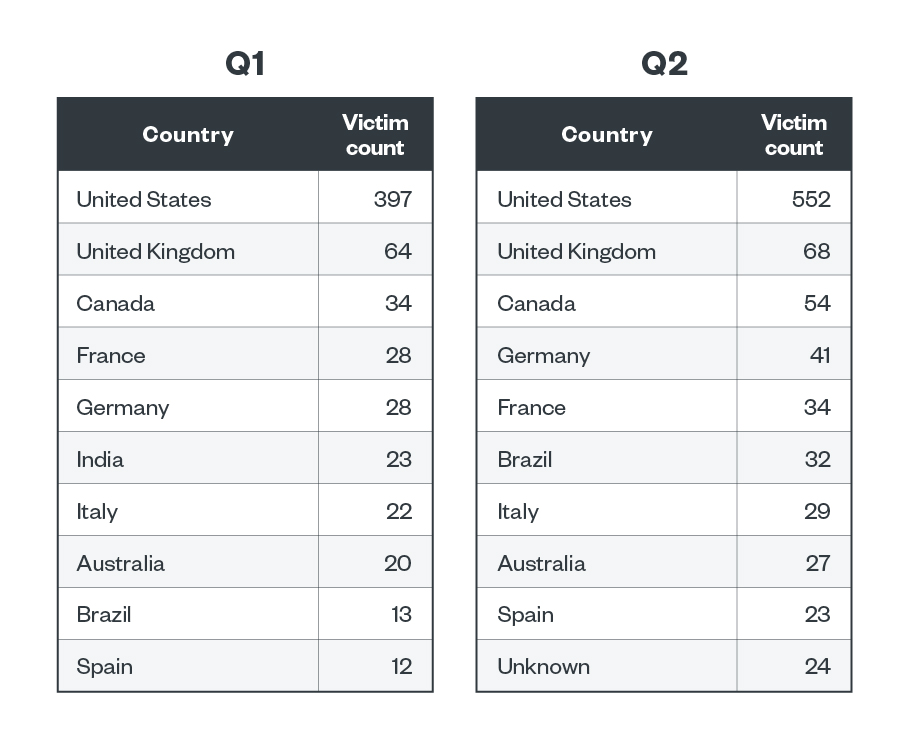Click the 552 victim count cell
901x746 pixels.
tap(811, 199)
